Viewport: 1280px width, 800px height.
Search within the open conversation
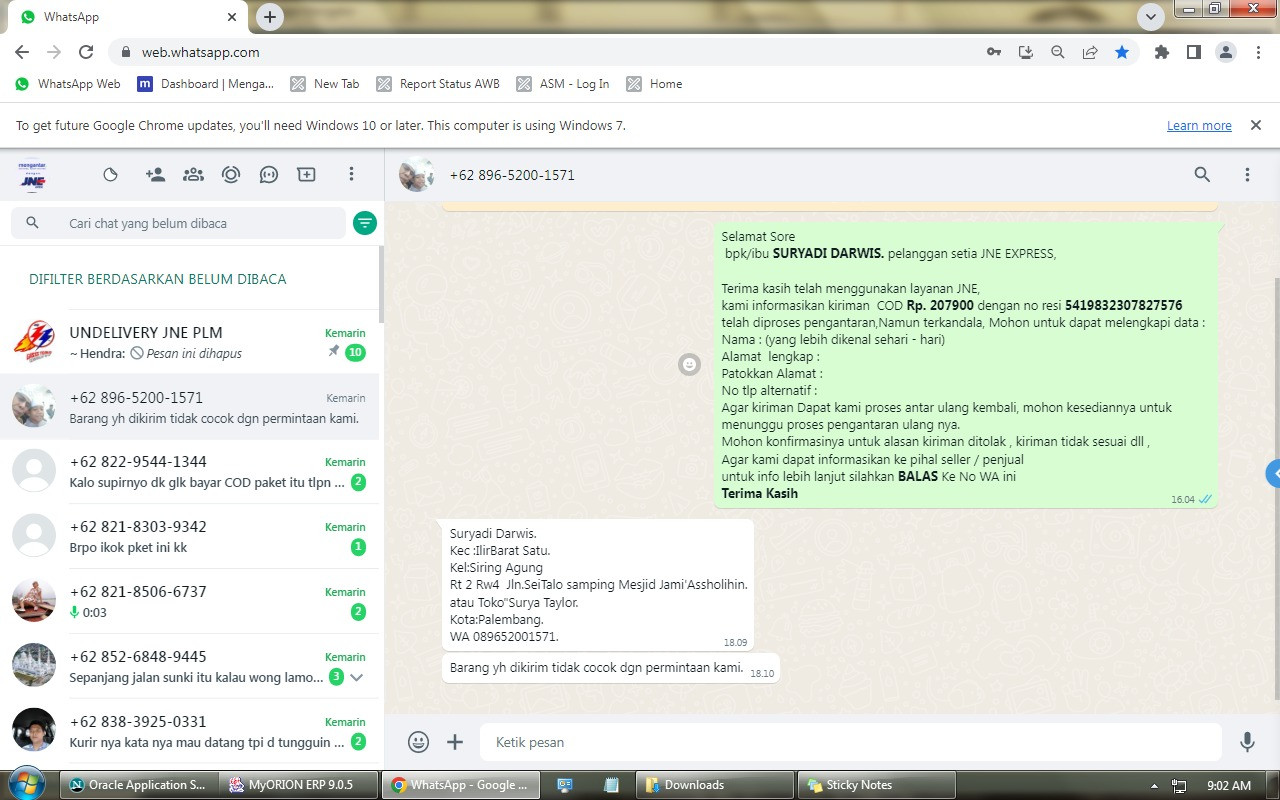[x=1202, y=175]
